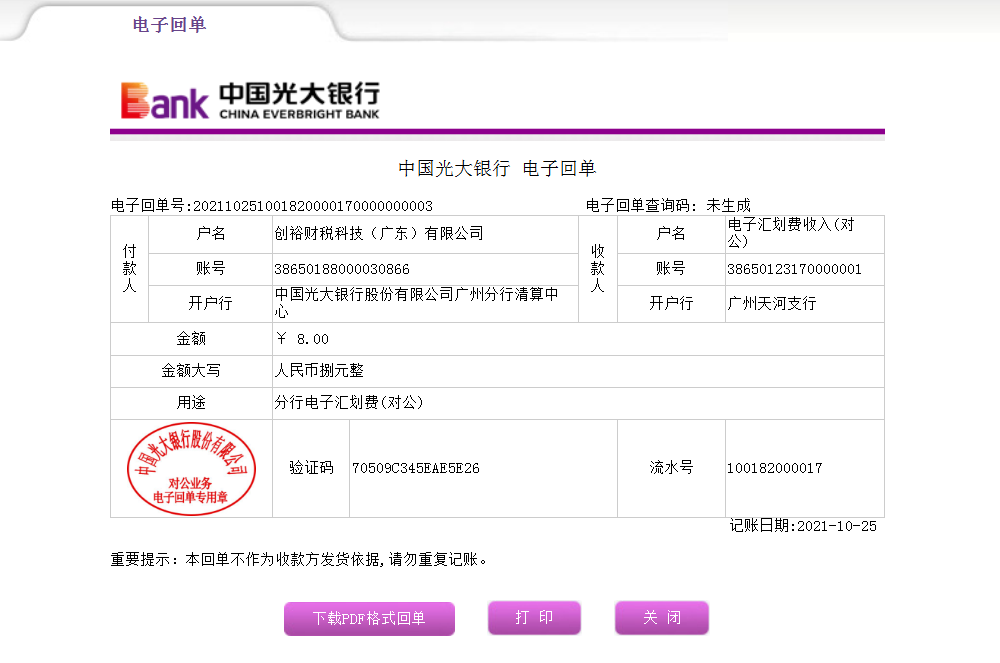This screenshot has width=1000, height=663.
Task: Switch to the 电子回单 tab
Action: [169, 25]
